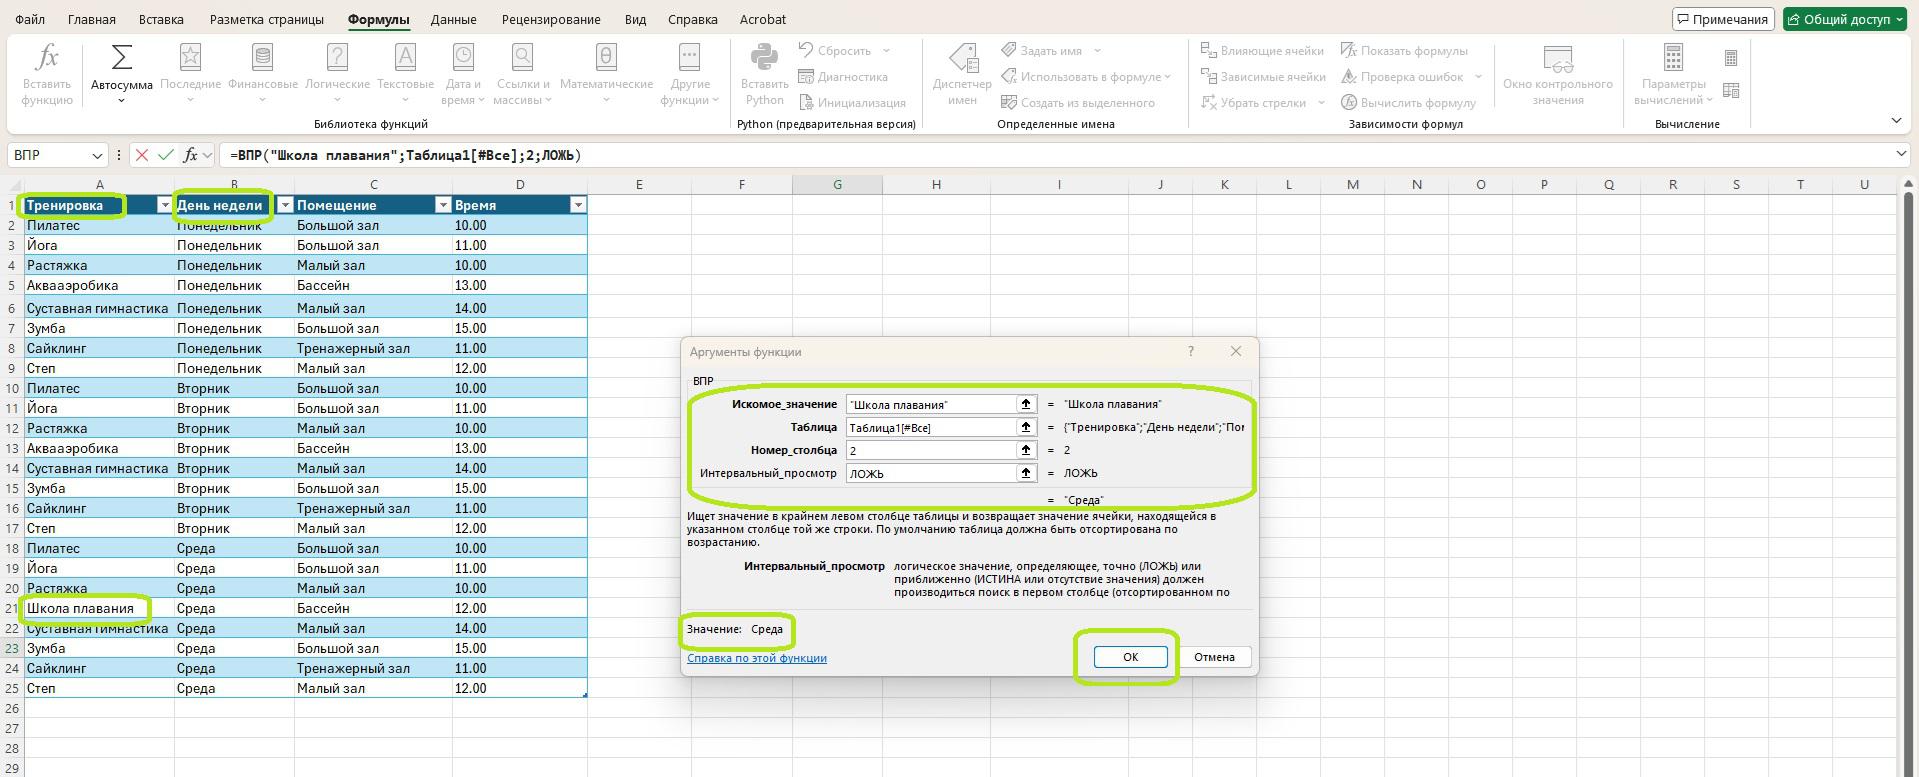The image size is (1919, 777).
Task: Click the collapse-dialog arrow for Интервальный_просмотр
Action: click(x=1026, y=473)
